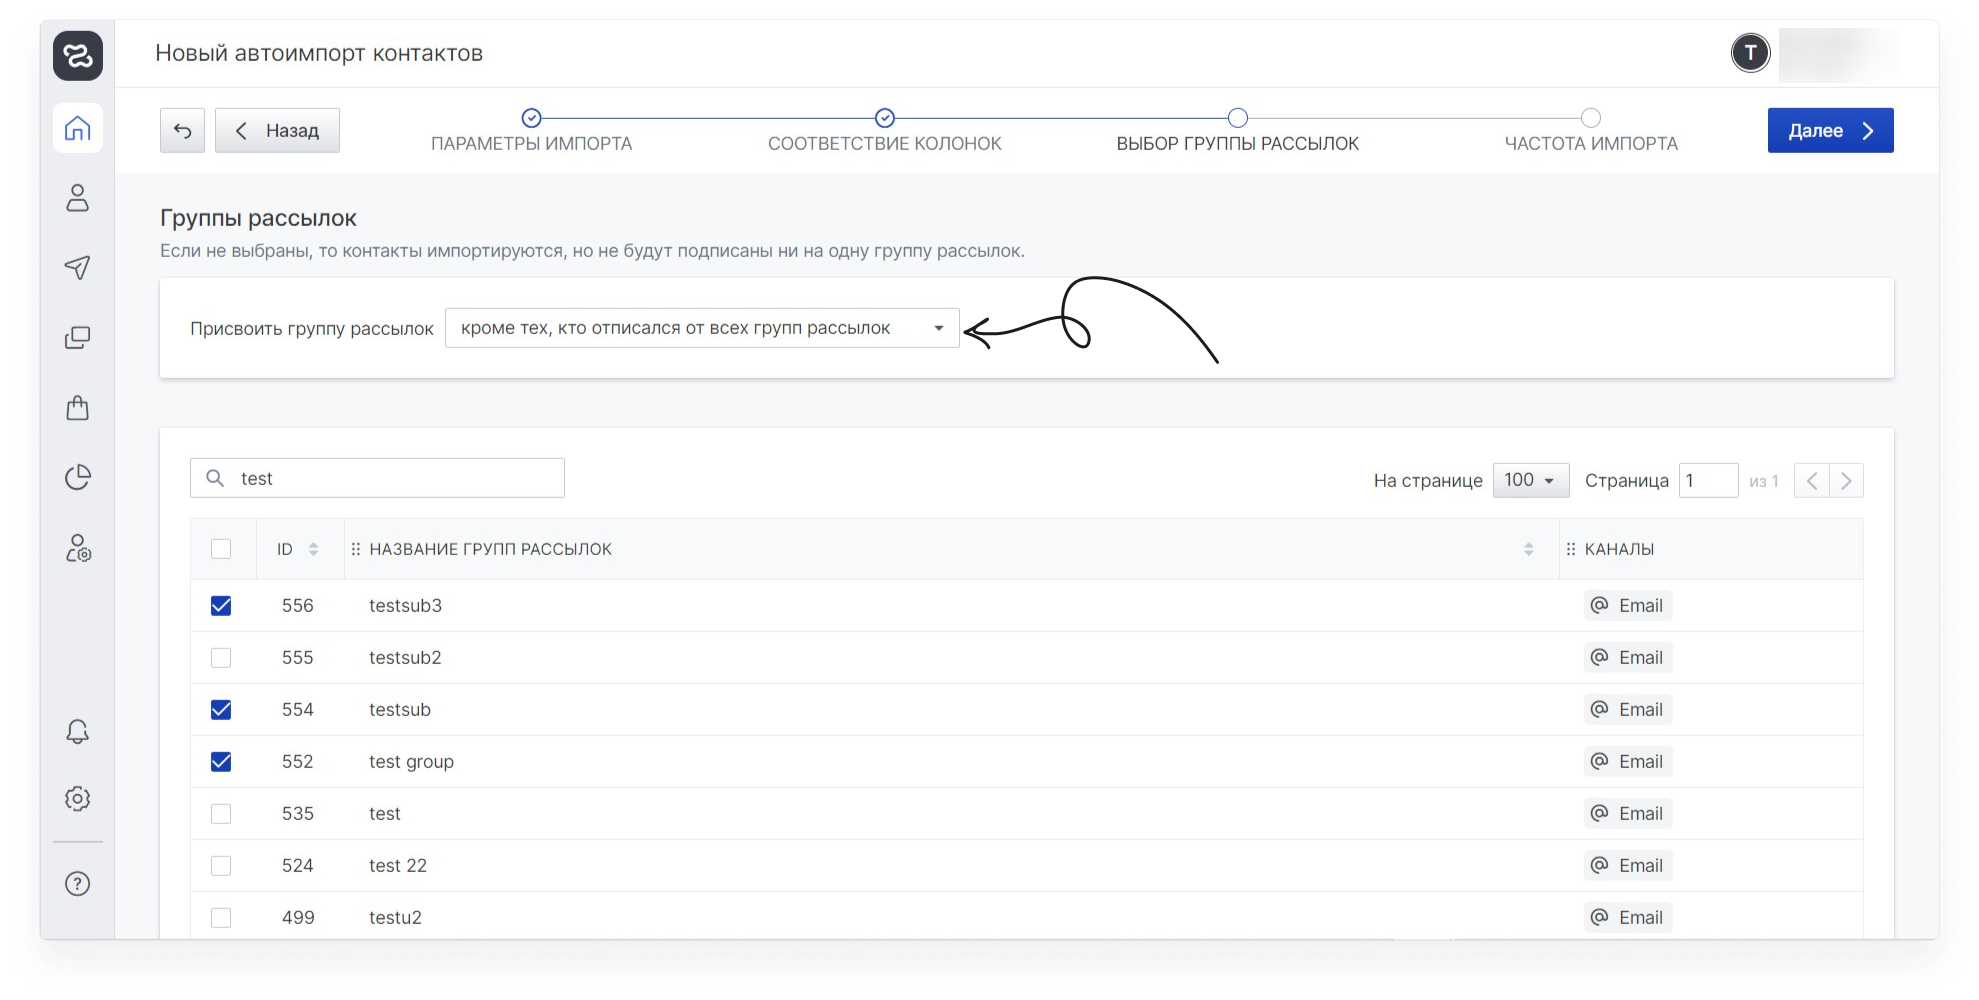Click group name testsub3
1979x1000 pixels.
click(x=405, y=606)
